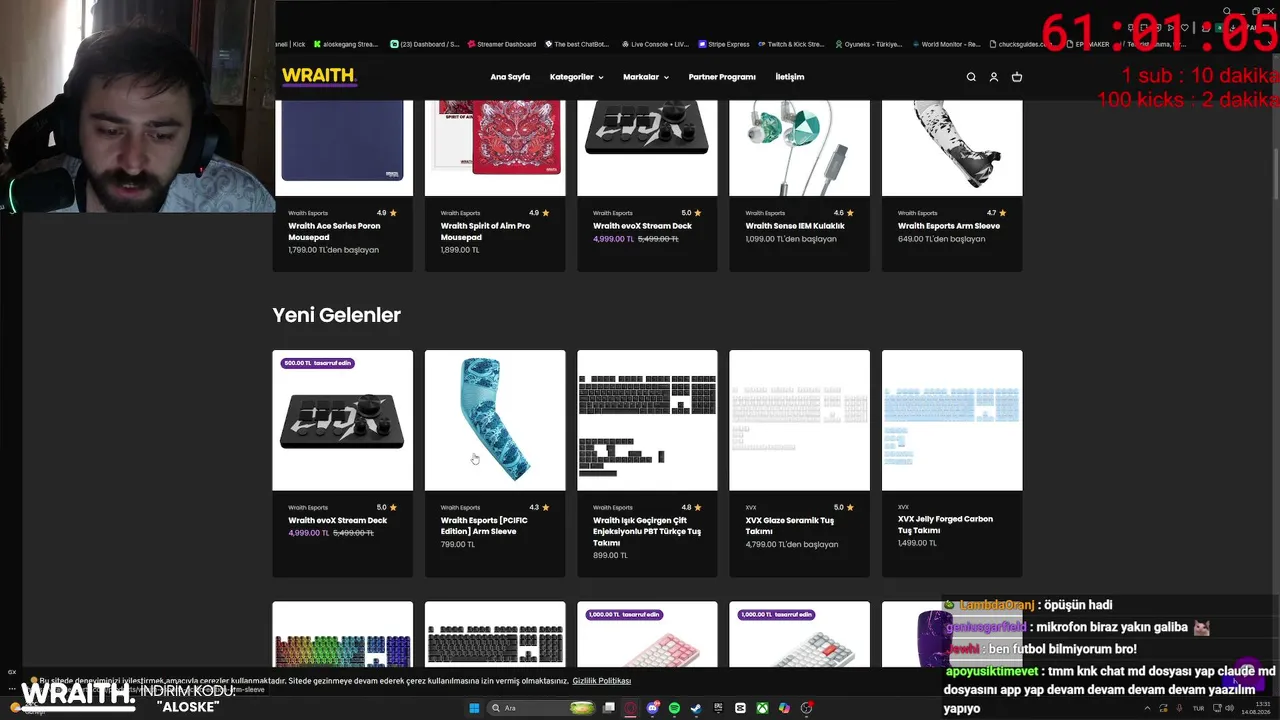Screen dimensions: 1280x720
Task: Open the Oyuneks - Türkiye bookmark
Action: point(868,44)
